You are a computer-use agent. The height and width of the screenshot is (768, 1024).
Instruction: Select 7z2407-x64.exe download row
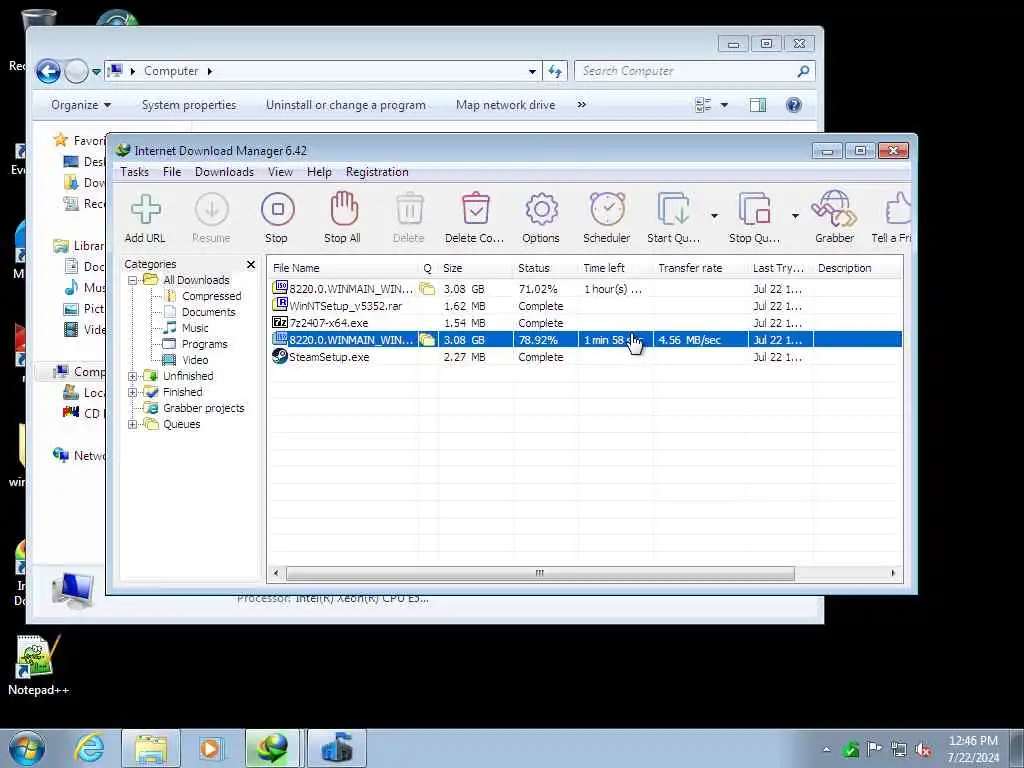pos(584,323)
